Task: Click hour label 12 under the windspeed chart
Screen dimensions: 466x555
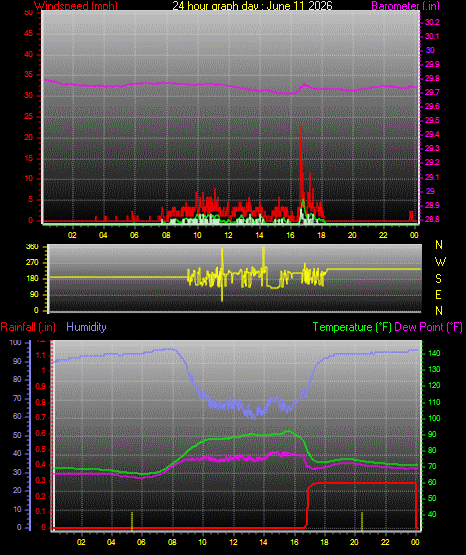Action: pos(228,235)
